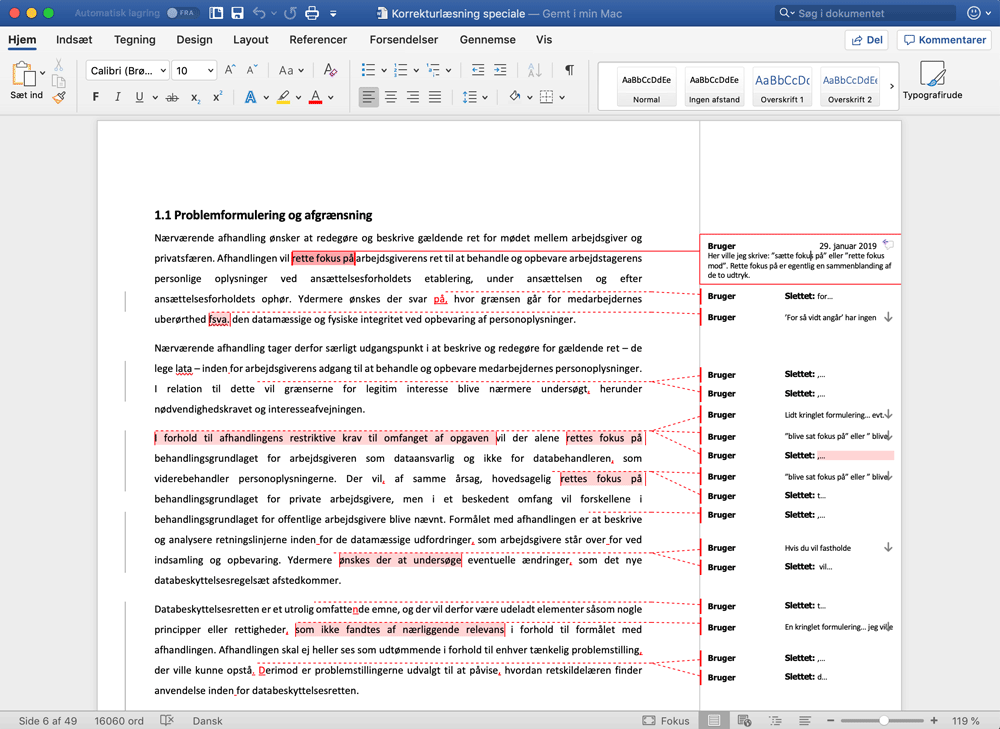Click the Cut scissors icon
Viewport: 1000px width, 729px height.
pos(59,65)
